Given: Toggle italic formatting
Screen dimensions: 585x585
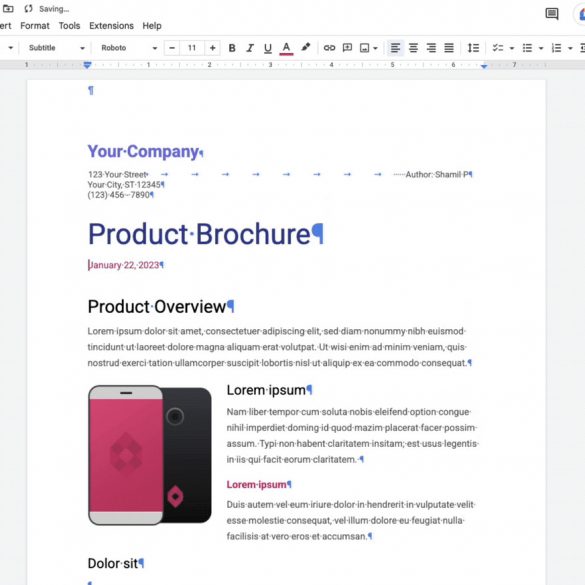Looking at the screenshot, I should coord(250,48).
